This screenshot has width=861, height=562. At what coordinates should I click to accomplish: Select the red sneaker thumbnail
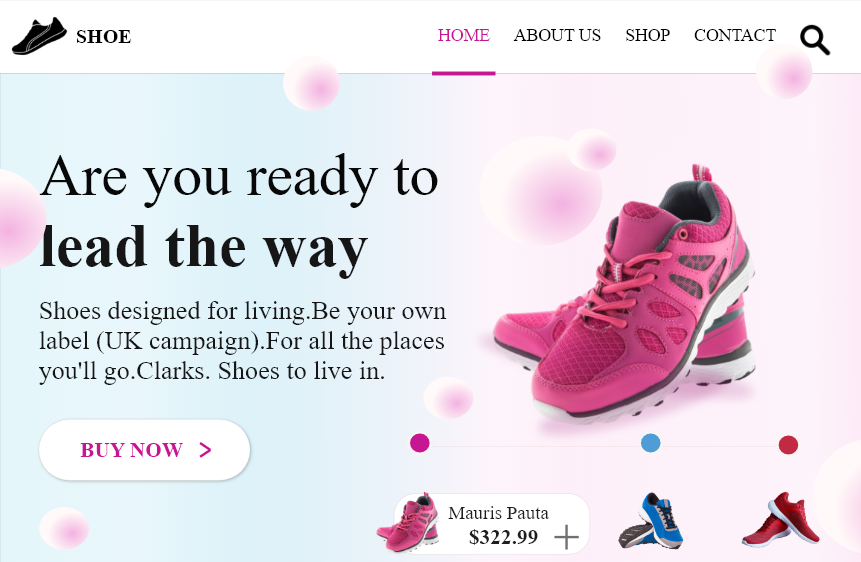[x=781, y=519]
